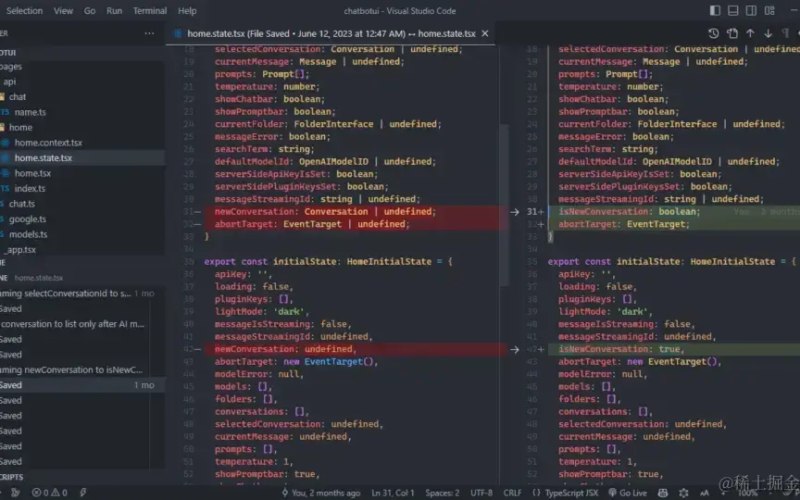This screenshot has width=800, height=500.
Task: Open chat.ts in the explorer
Action: 21,204
